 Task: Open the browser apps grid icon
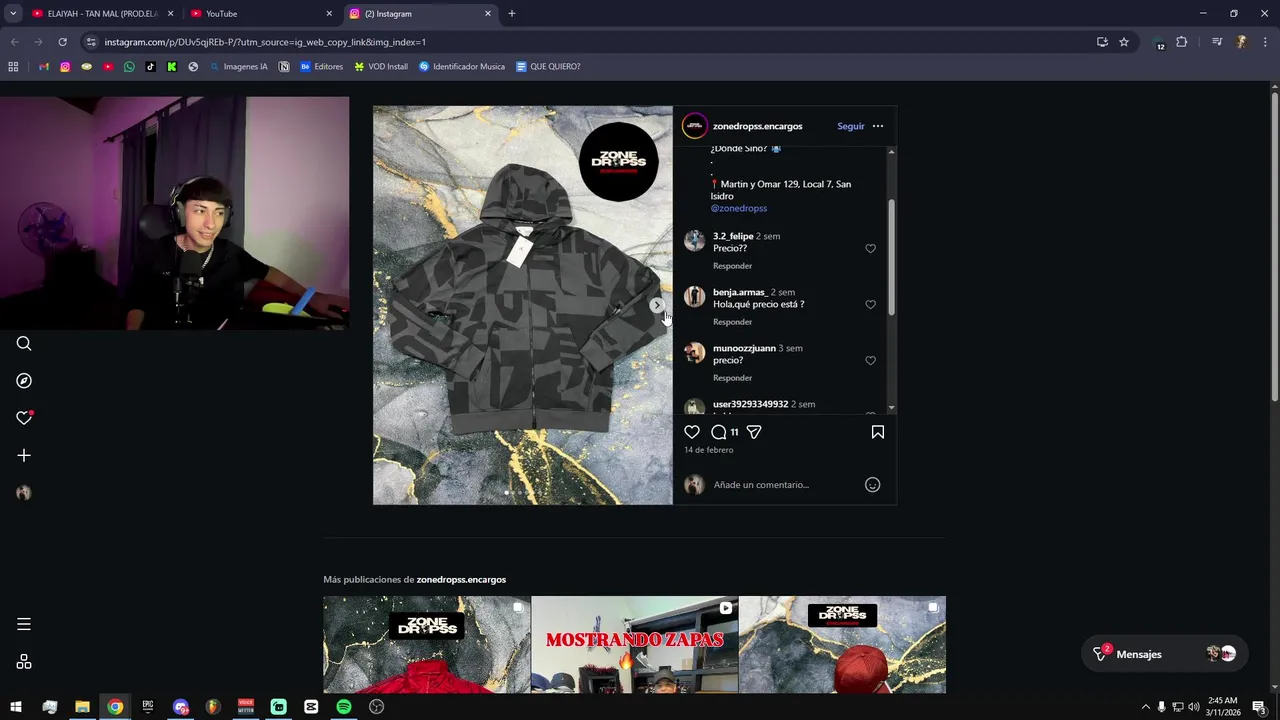pyautogui.click(x=13, y=67)
